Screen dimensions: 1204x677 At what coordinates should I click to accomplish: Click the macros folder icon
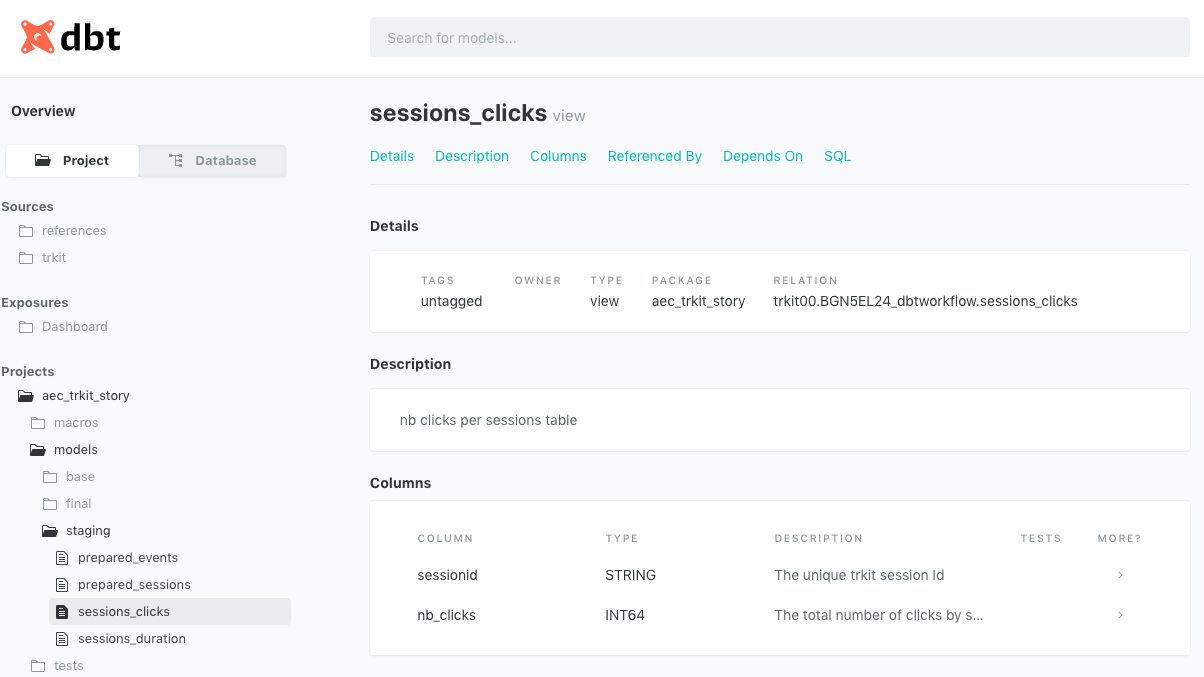coord(38,423)
